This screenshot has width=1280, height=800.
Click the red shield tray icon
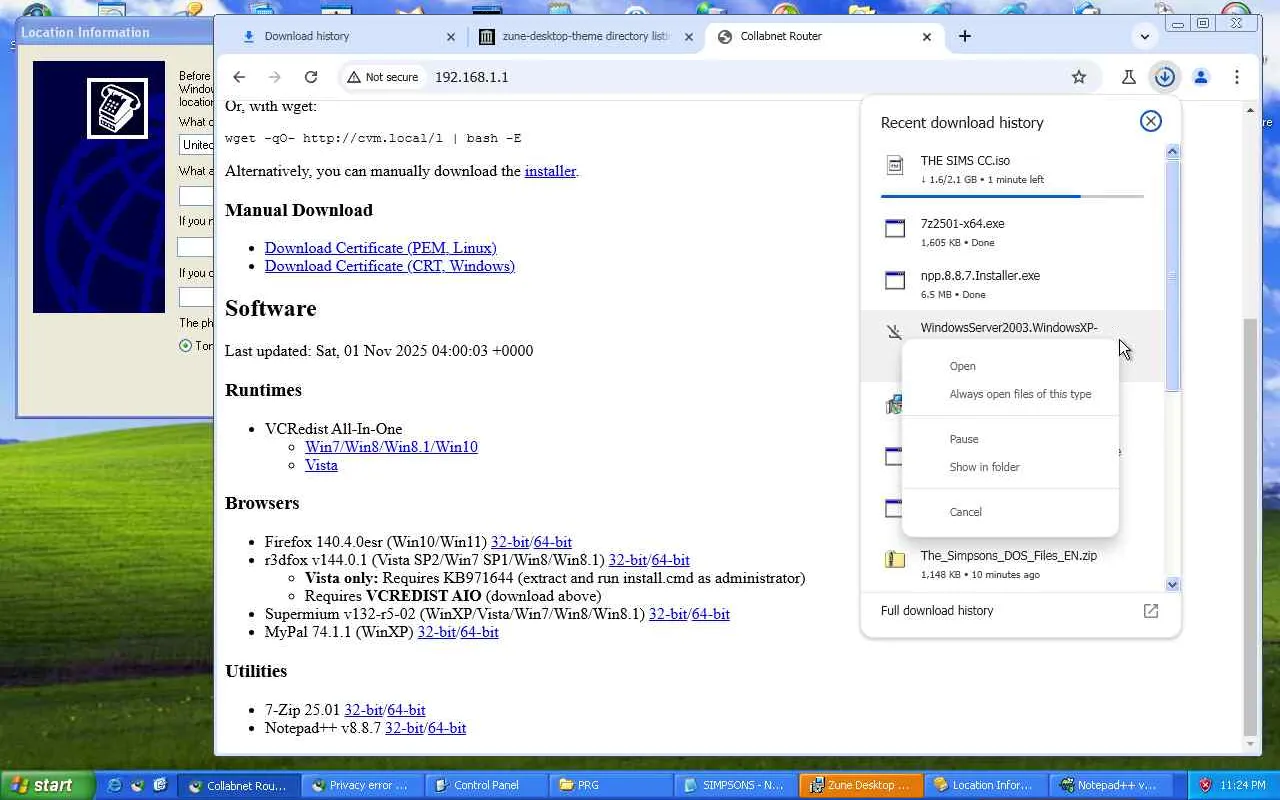pos(1205,785)
